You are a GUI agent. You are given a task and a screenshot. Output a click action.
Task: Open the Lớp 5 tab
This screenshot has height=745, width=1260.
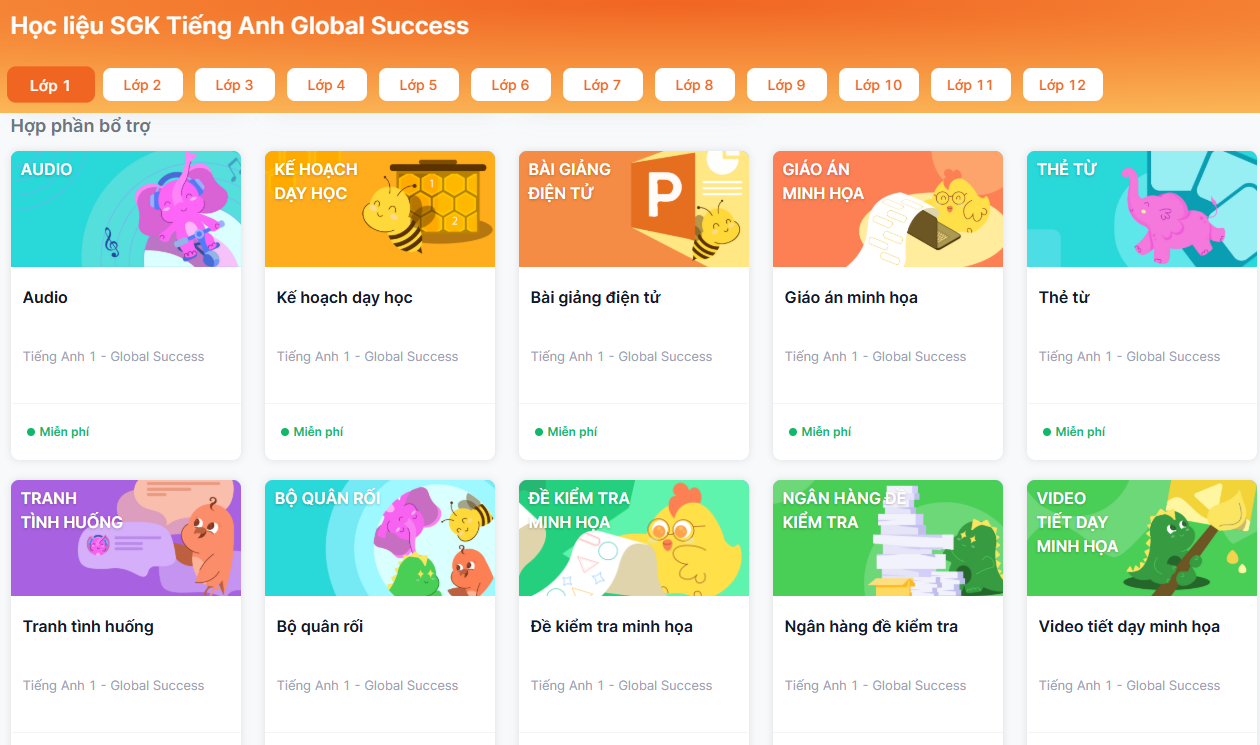419,85
